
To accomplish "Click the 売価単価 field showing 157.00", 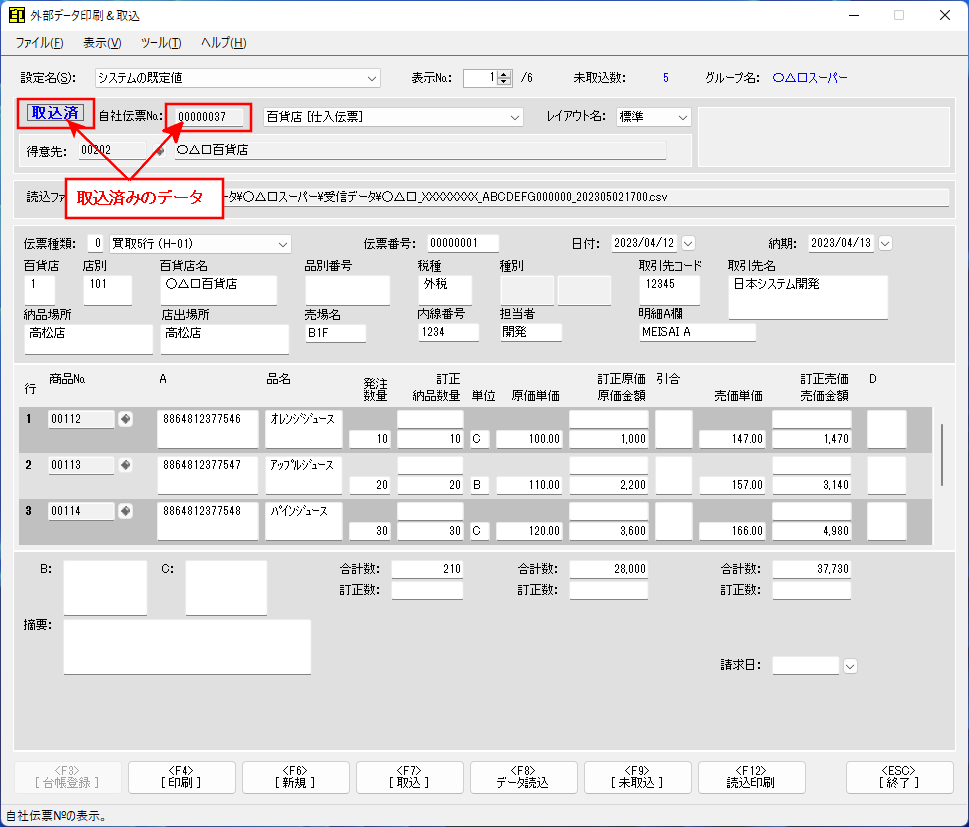I will 732,485.
